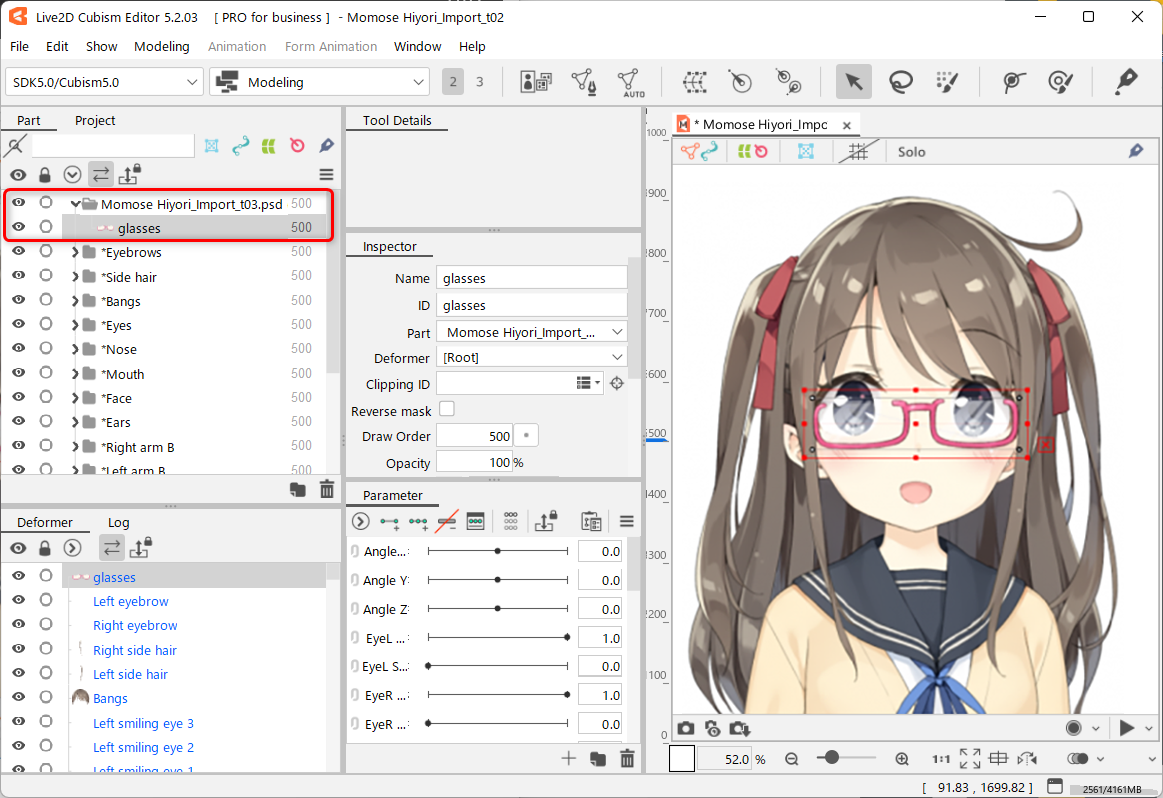Click the Name input field in Inspector
Viewport: 1163px width, 798px height.
(x=532, y=278)
